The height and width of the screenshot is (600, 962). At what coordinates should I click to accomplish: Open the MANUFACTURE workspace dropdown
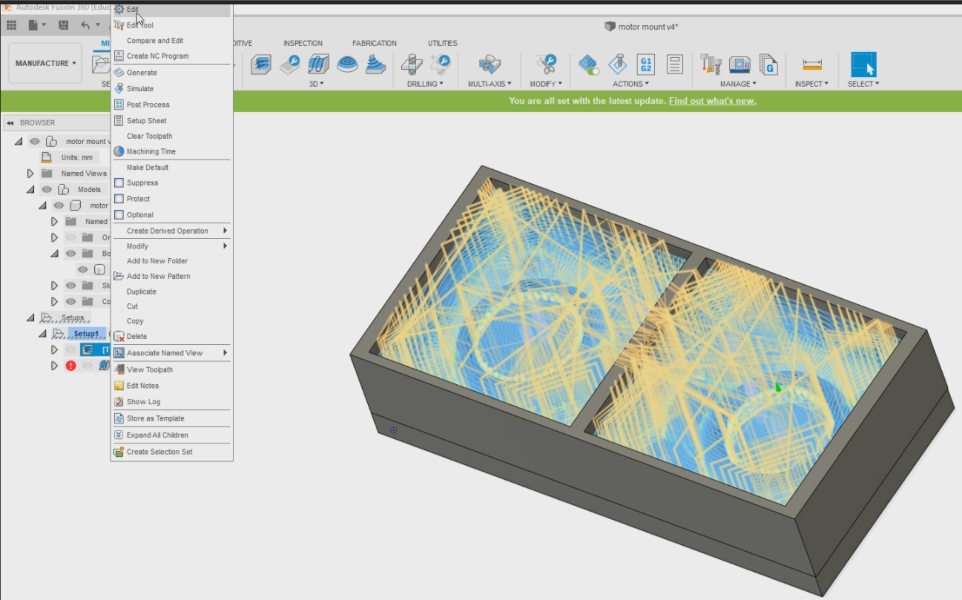(x=45, y=63)
